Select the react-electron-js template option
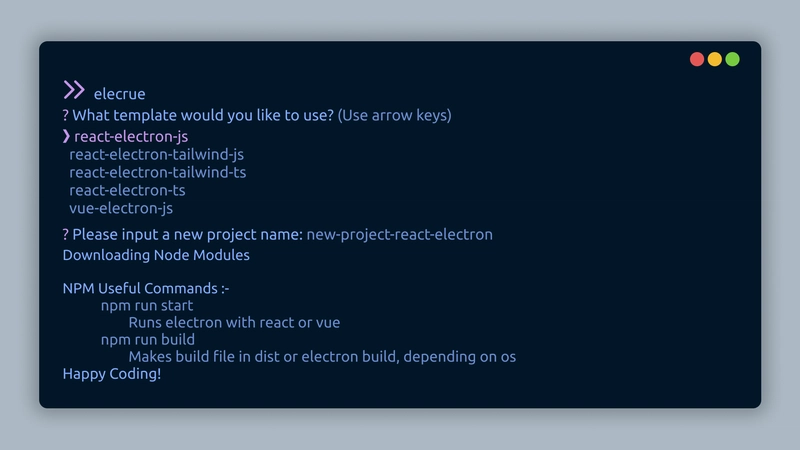800x450 pixels. pos(131,137)
